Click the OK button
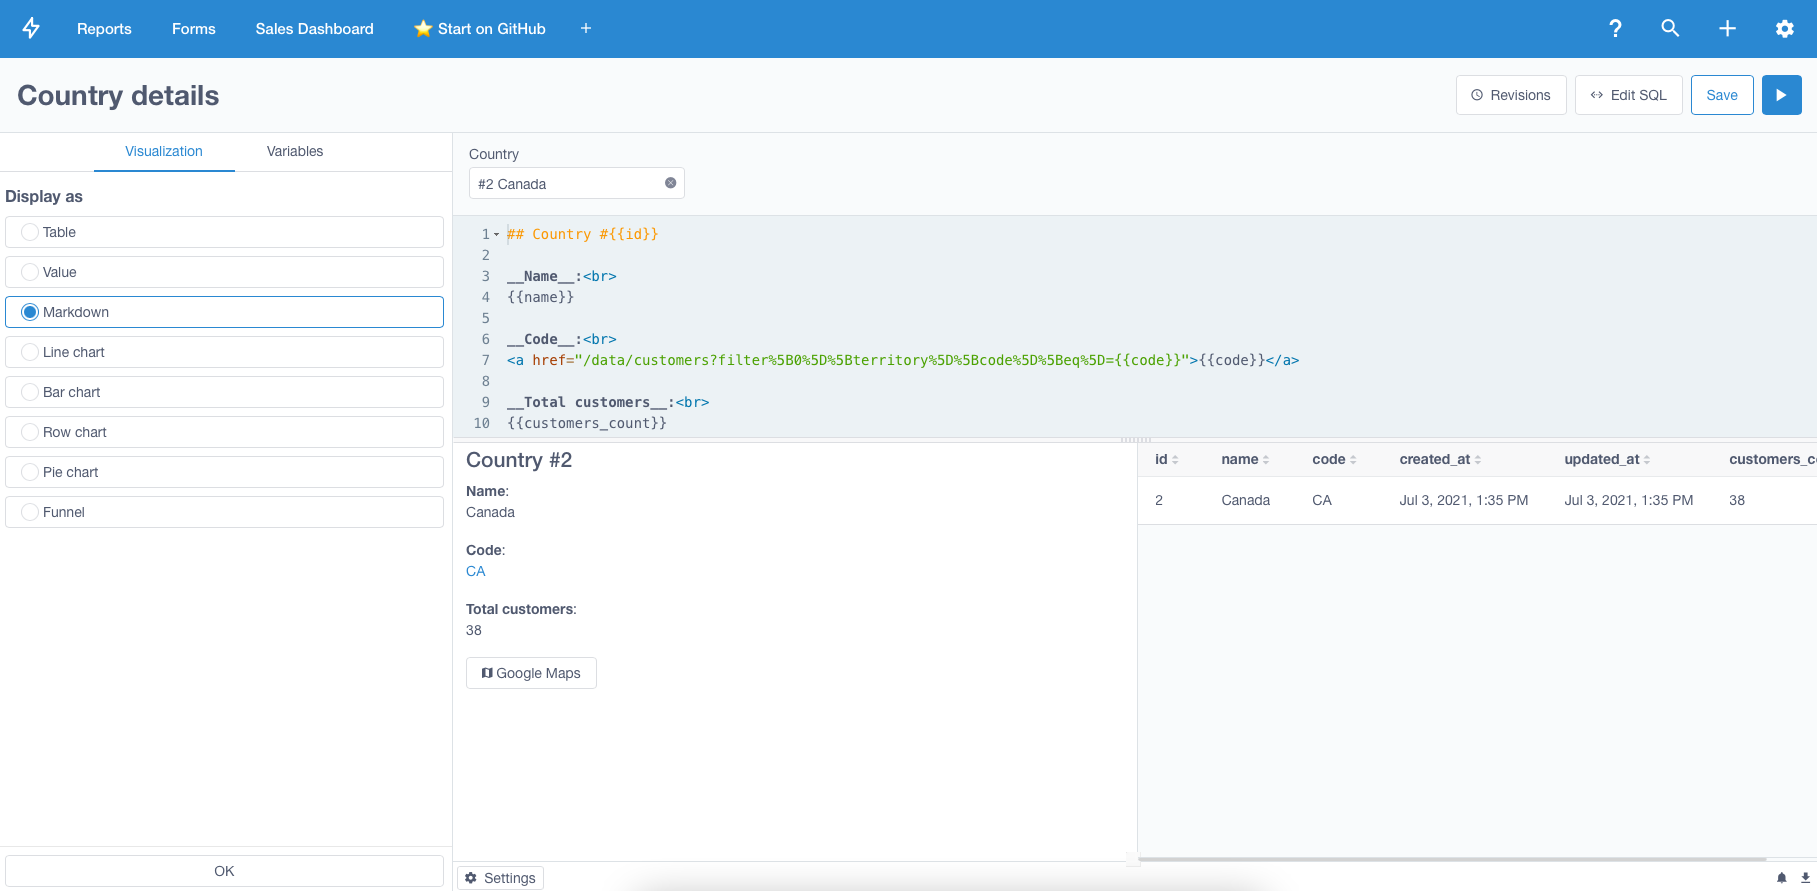 coord(224,871)
